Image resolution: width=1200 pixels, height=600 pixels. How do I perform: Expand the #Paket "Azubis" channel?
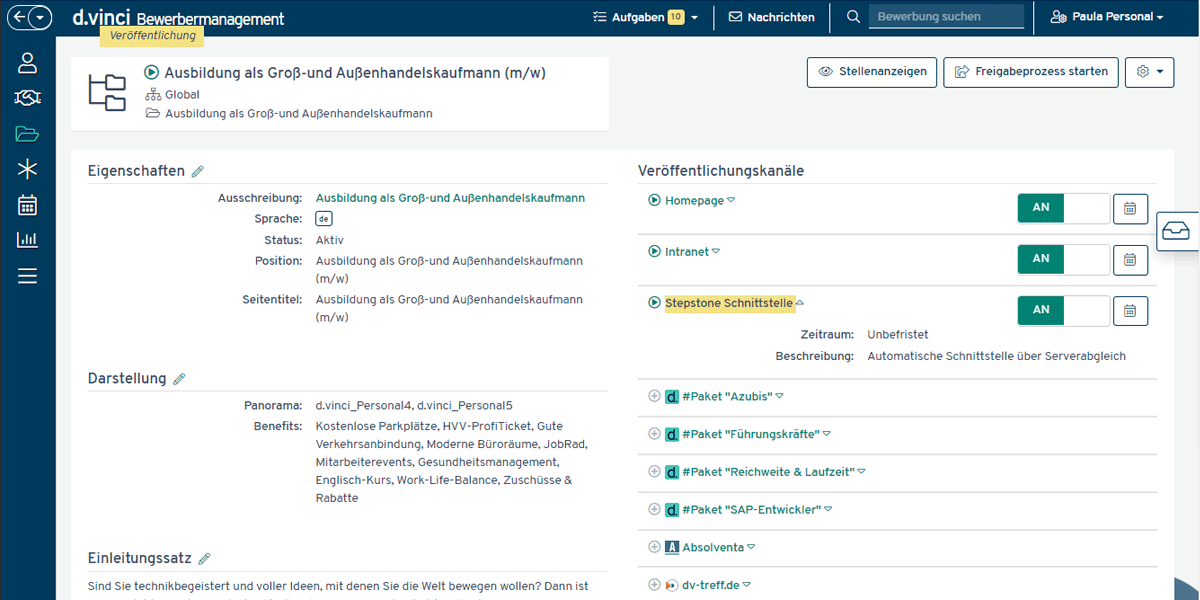(654, 396)
